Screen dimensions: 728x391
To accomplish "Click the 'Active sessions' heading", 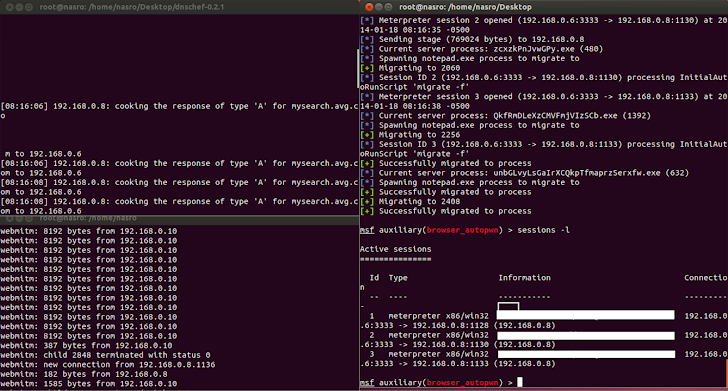I will pyautogui.click(x=396, y=249).
